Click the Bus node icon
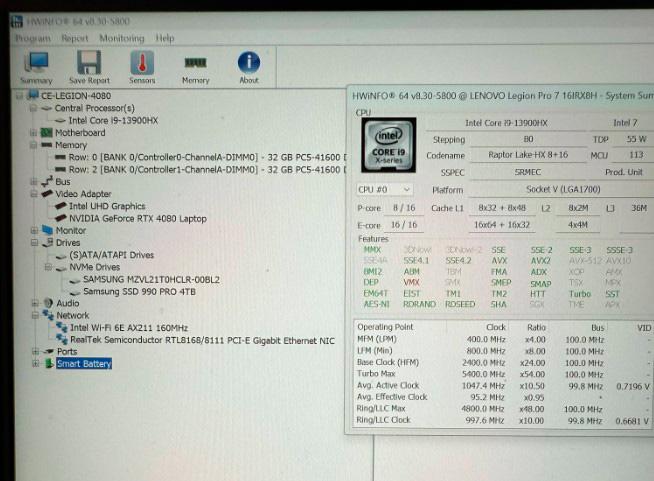 pyautogui.click(x=47, y=181)
